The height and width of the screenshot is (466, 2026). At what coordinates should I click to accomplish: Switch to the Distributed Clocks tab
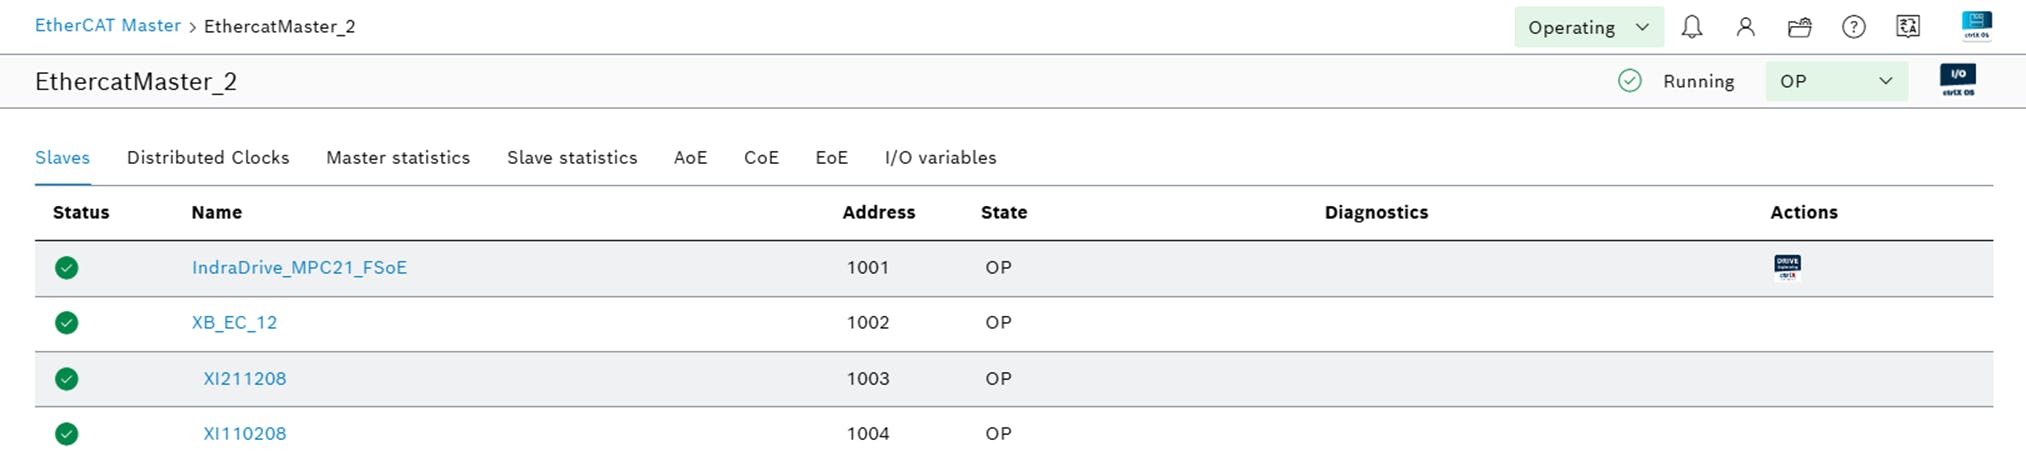click(x=208, y=158)
